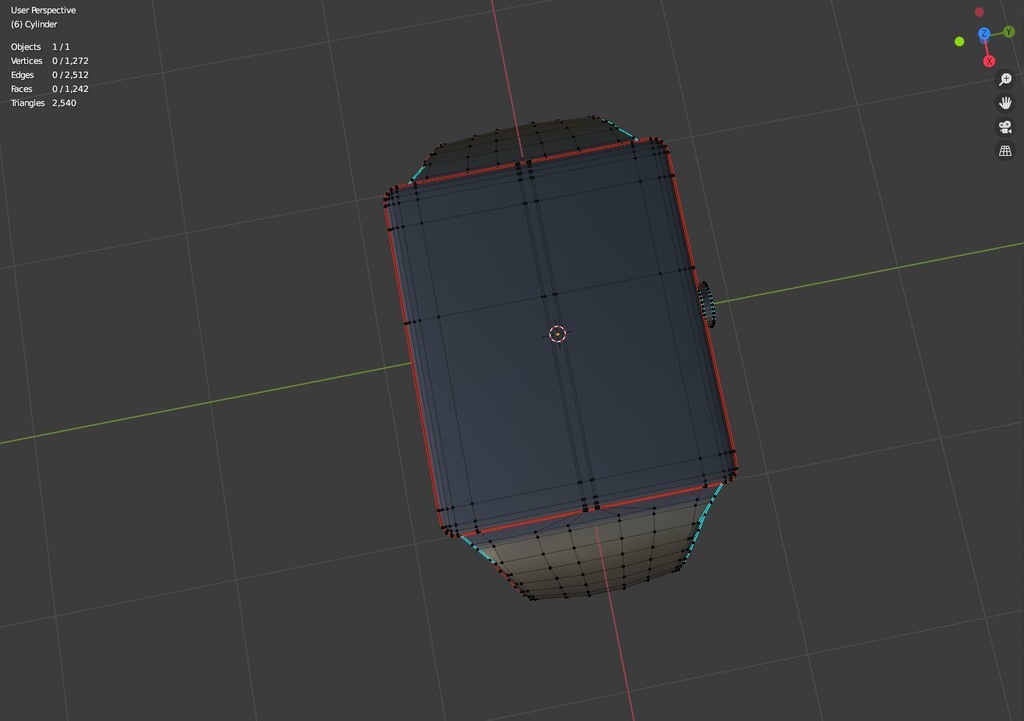Click the small red negative-axis dot above gizmo
The height and width of the screenshot is (721, 1024).
pos(978,11)
